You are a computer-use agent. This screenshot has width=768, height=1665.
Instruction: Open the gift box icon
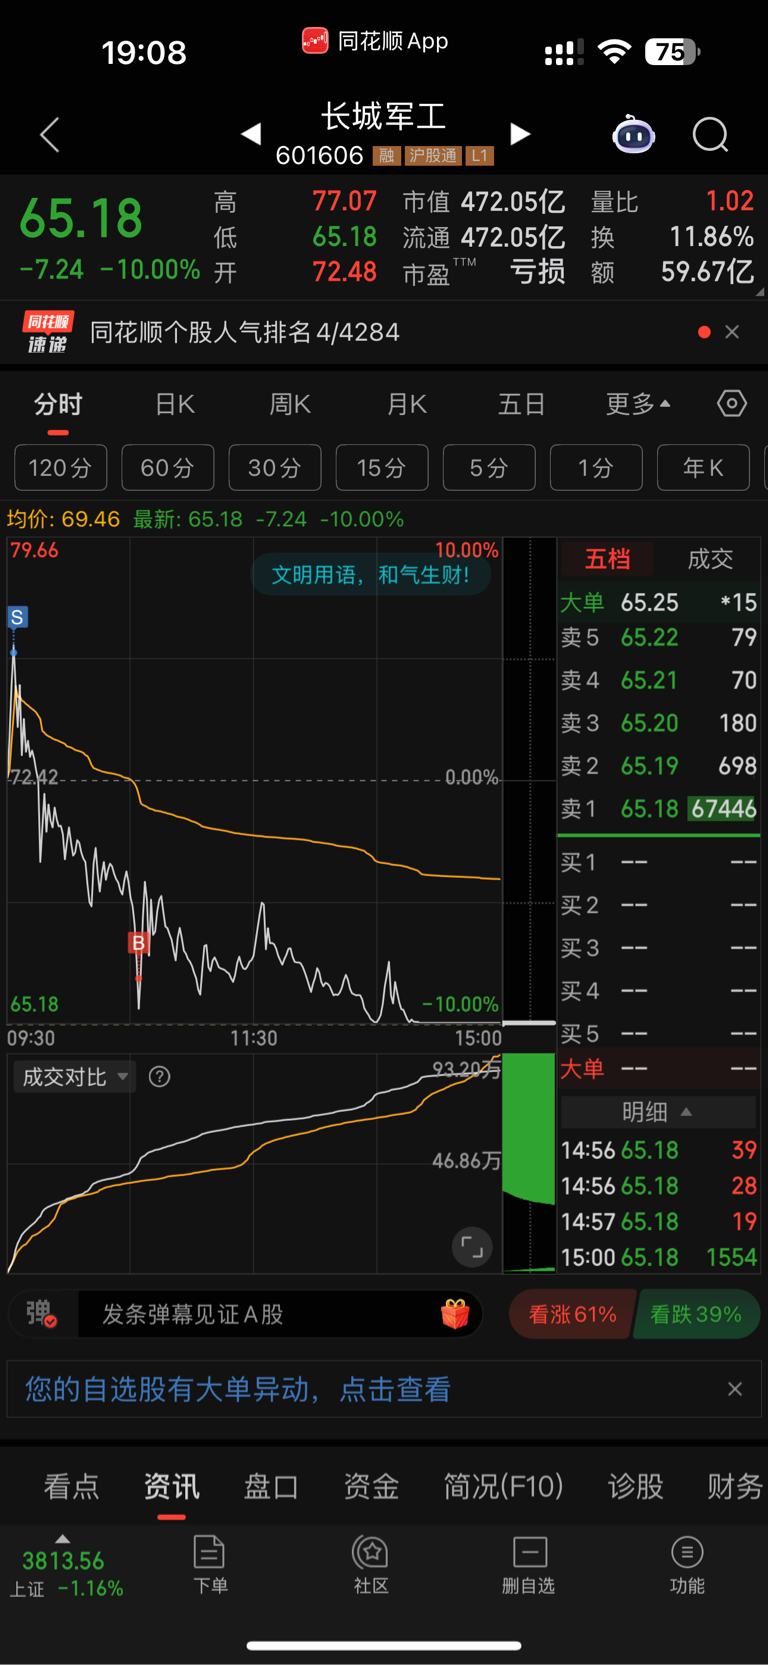[455, 1314]
